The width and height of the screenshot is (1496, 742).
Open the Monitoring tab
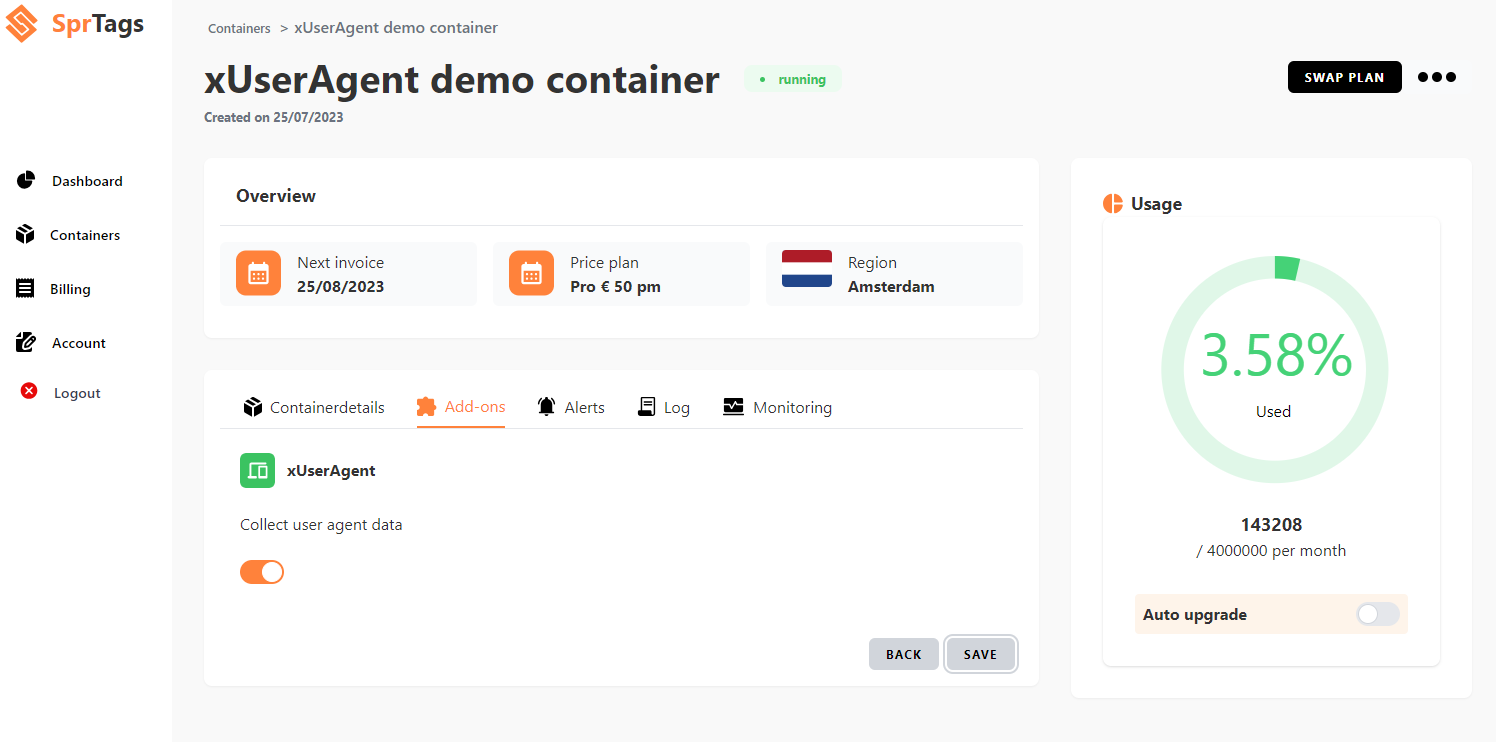(778, 407)
